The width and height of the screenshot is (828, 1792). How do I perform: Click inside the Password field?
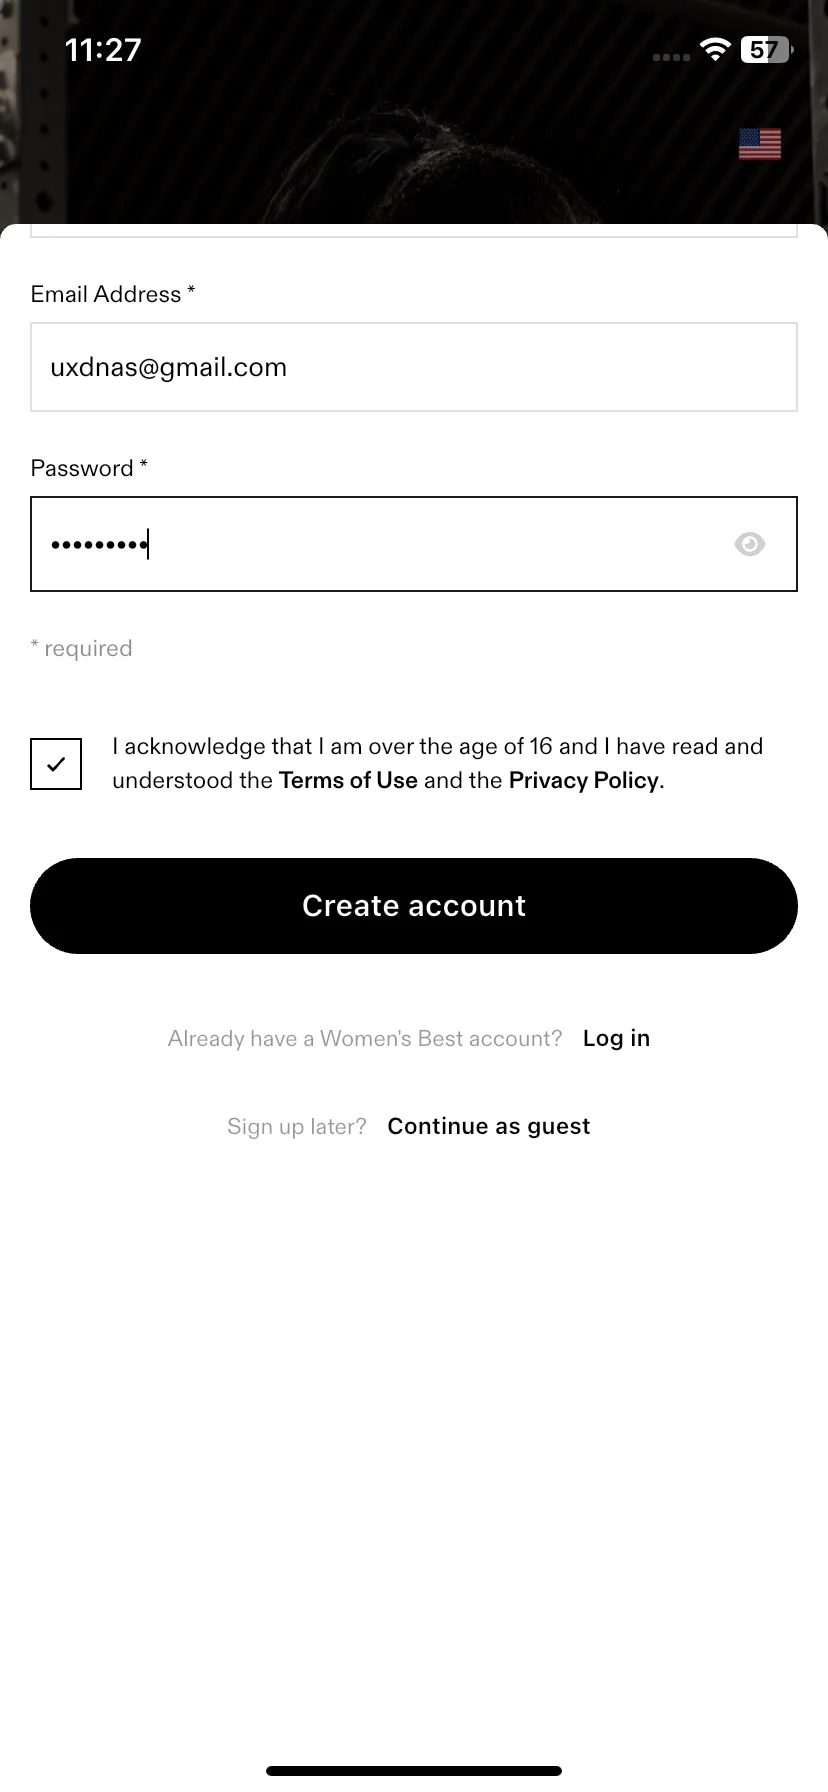414,544
